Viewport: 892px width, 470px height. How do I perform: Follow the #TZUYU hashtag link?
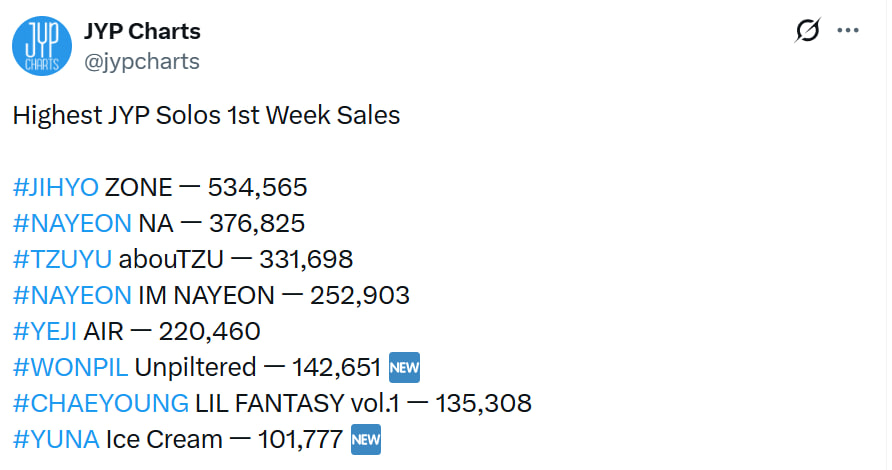(x=62, y=259)
